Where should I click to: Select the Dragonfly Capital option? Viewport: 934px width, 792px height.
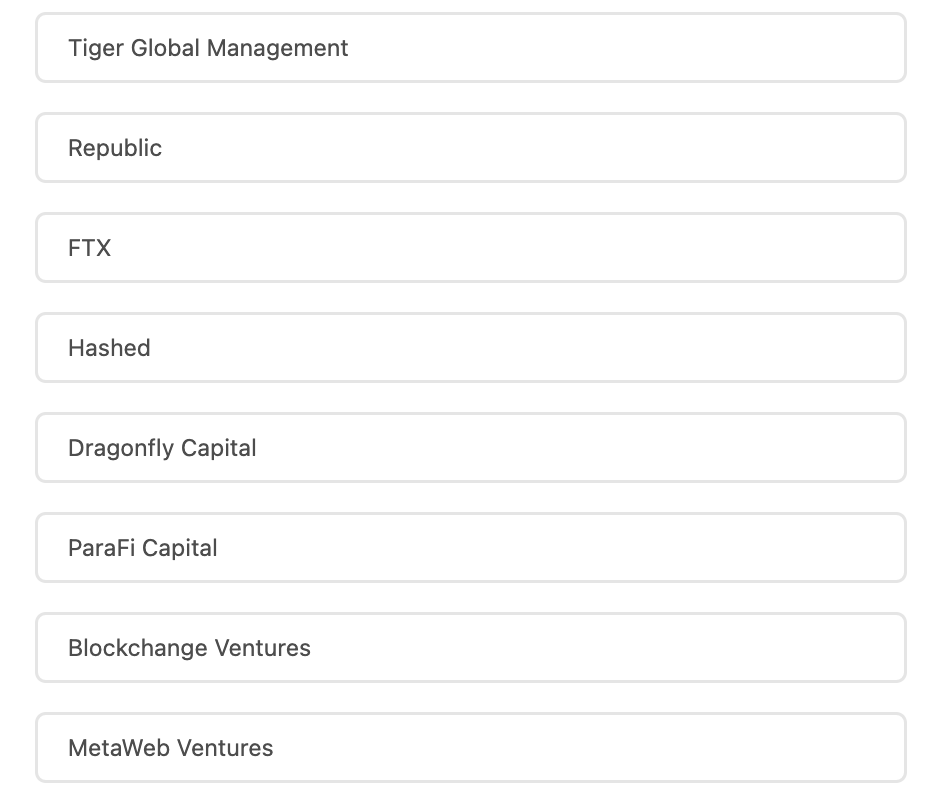(x=470, y=448)
